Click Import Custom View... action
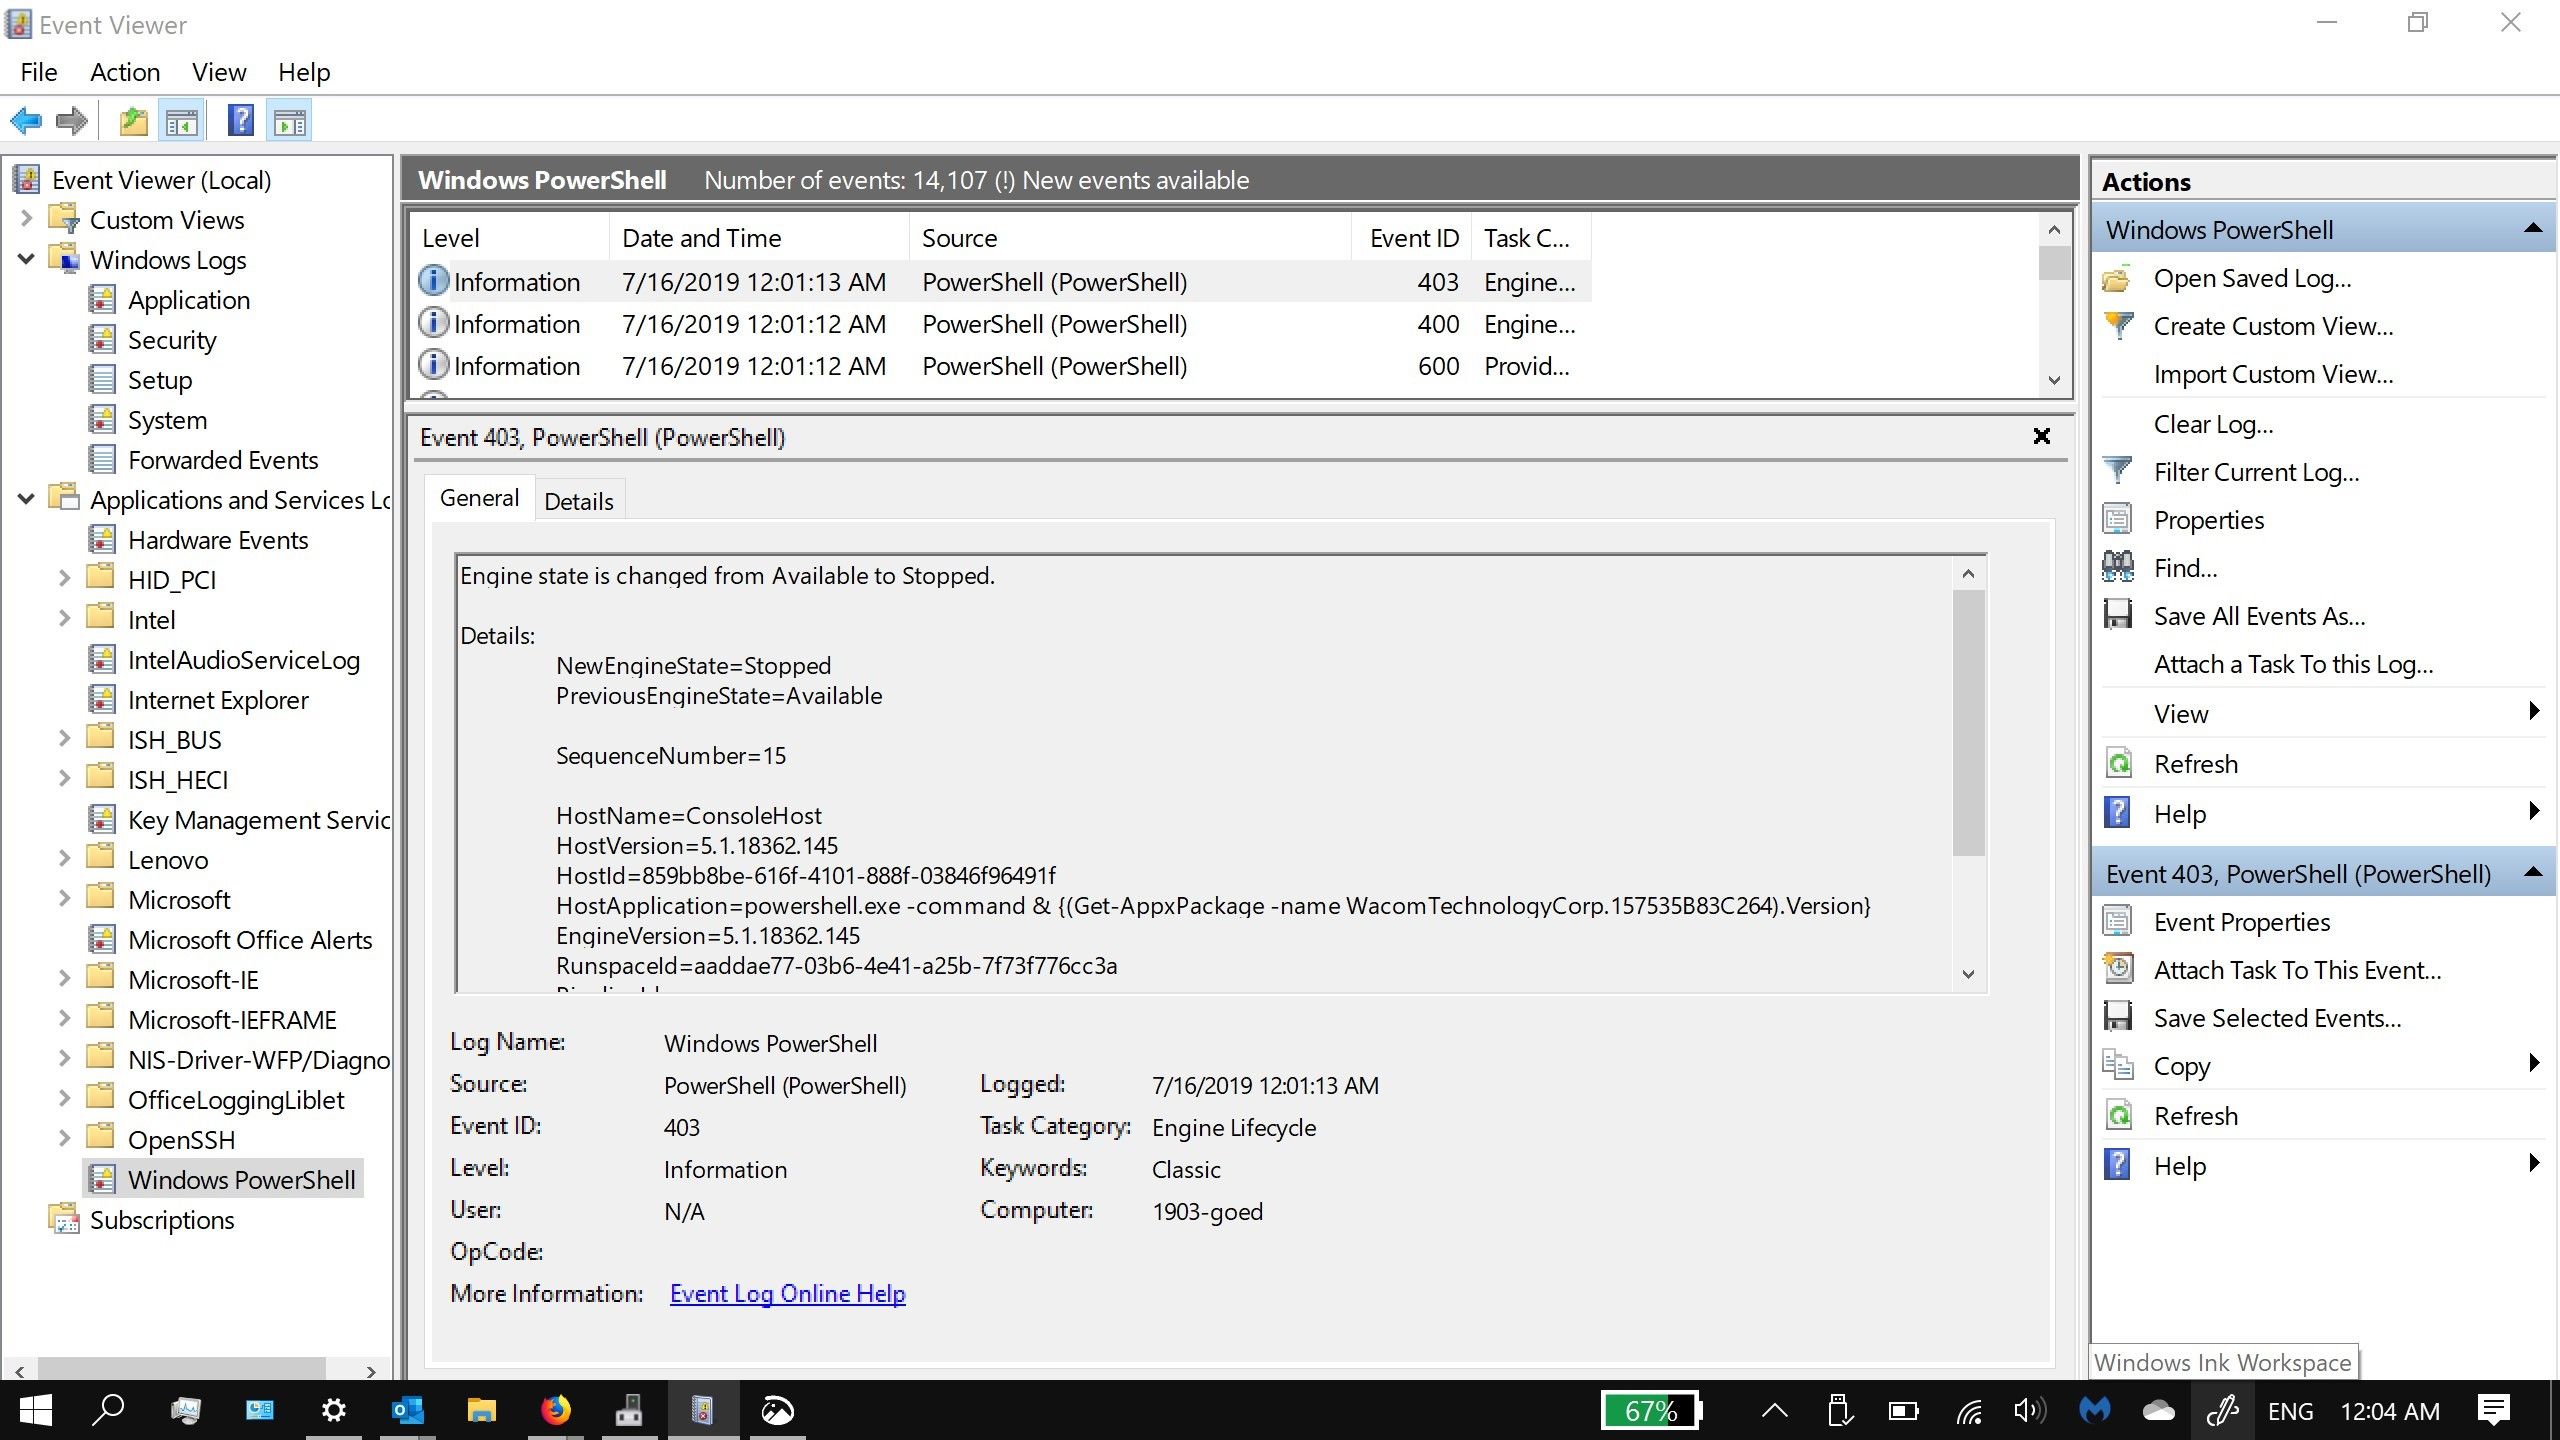Screen dimensions: 2560x1440 coord(2273,374)
